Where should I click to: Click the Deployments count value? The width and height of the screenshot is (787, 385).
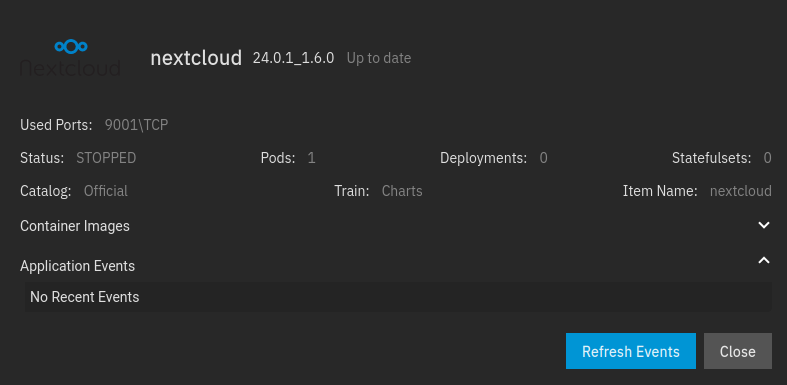click(x=543, y=158)
